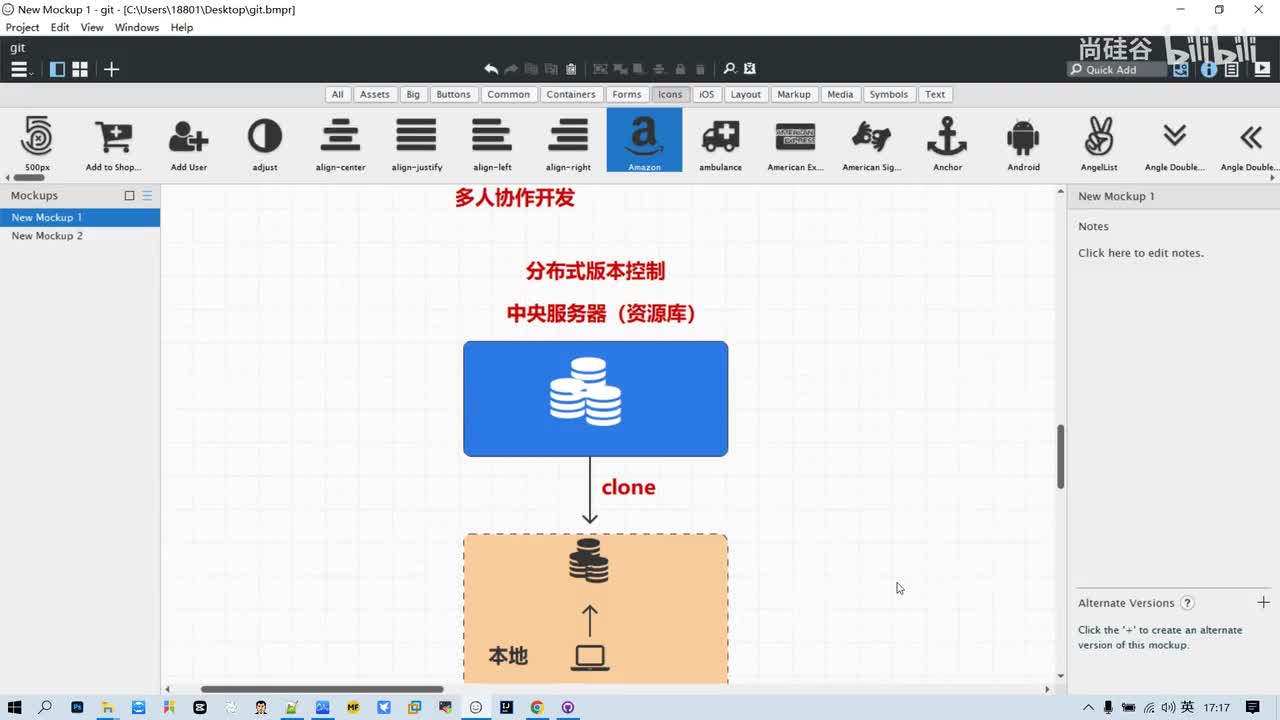Open the Help menu
The height and width of the screenshot is (720, 1280).
182,27
